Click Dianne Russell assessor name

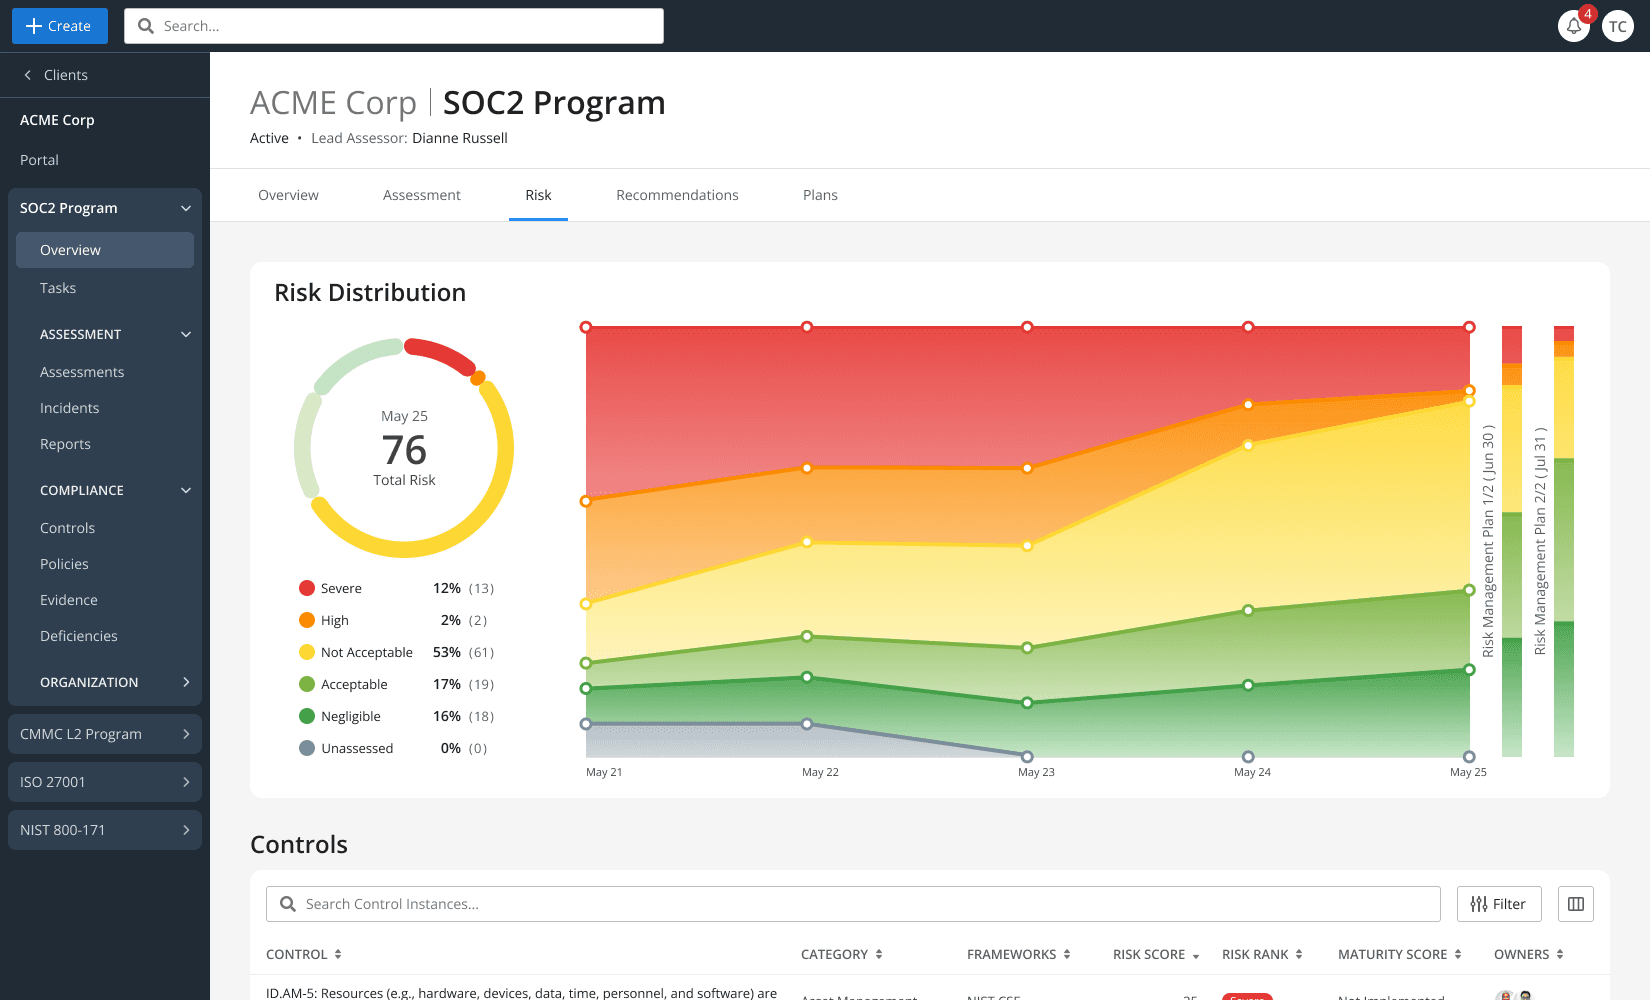(x=460, y=138)
